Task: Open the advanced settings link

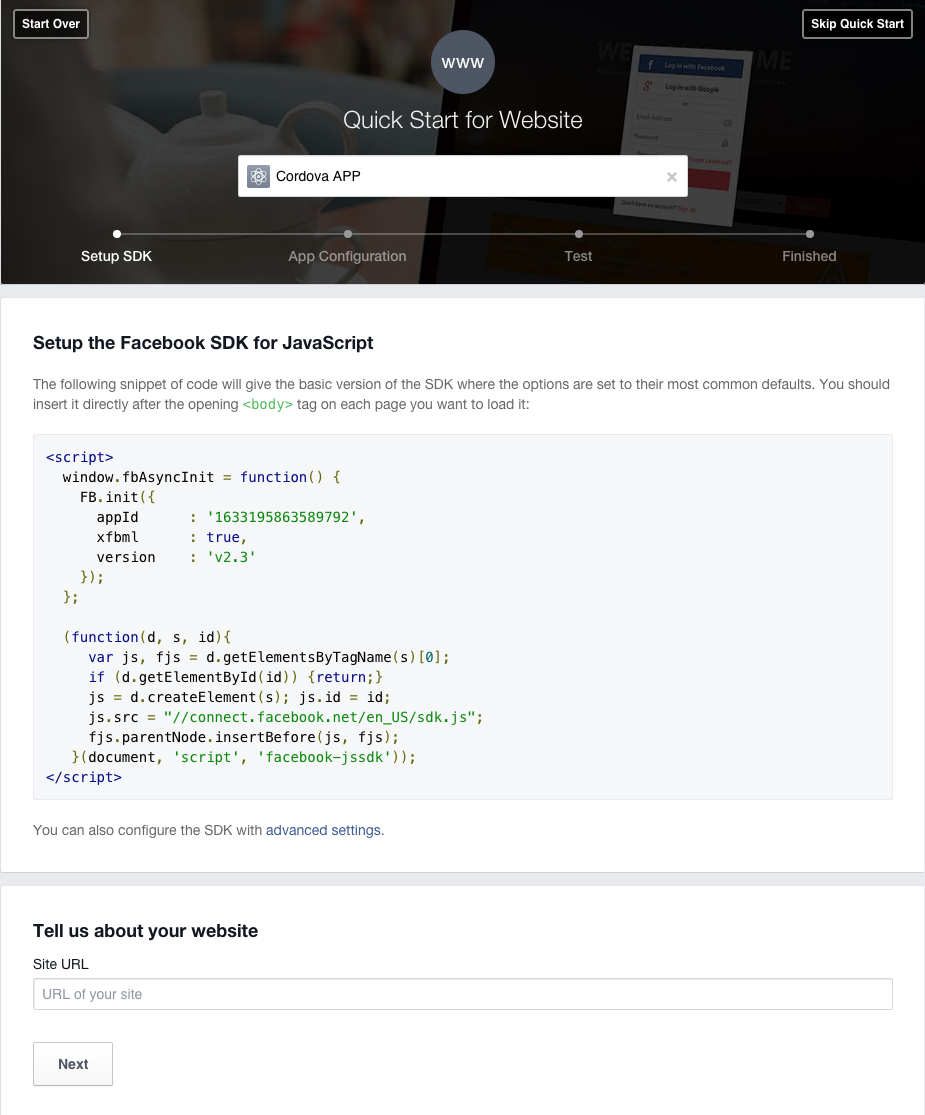Action: 324,831
